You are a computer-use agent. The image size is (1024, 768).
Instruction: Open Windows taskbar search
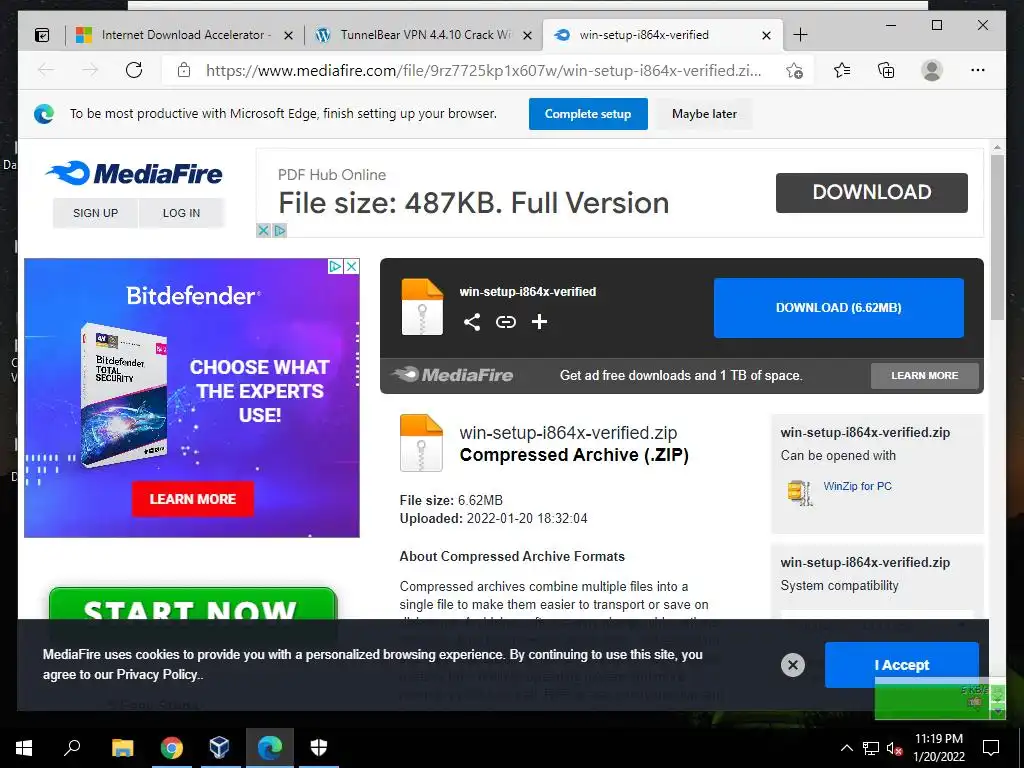pyautogui.click(x=72, y=748)
